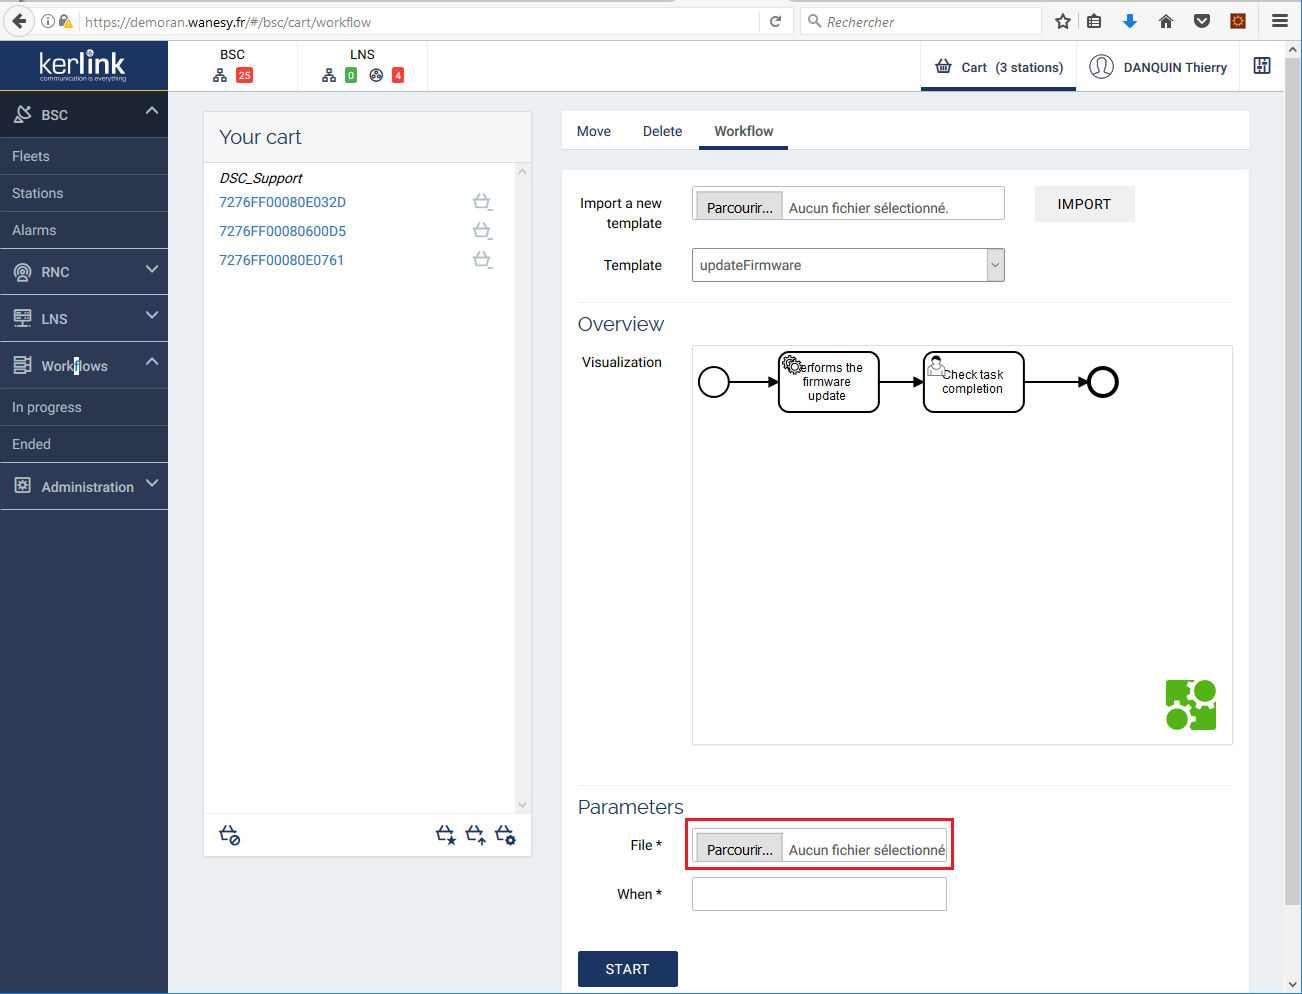Click the cart settings gear icon
The image size is (1302, 994).
(x=505, y=835)
